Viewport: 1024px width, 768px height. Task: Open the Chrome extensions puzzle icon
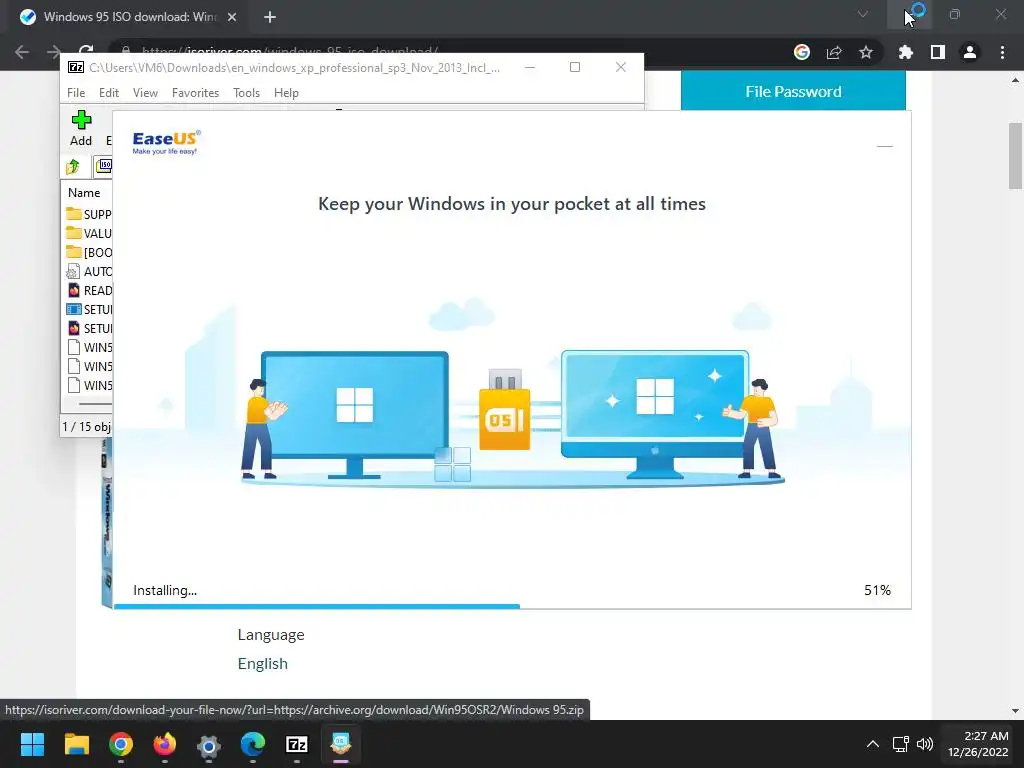pos(905,52)
